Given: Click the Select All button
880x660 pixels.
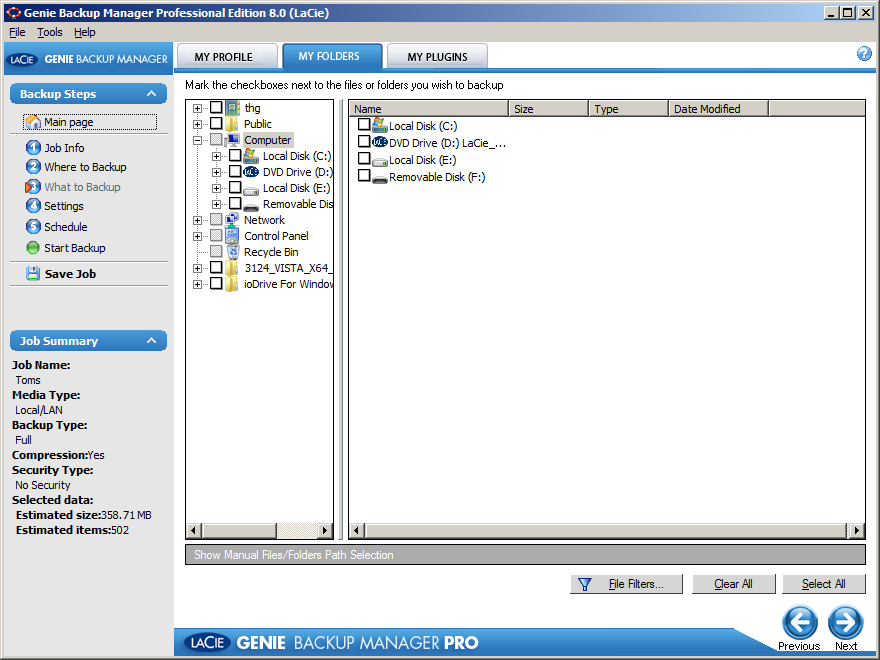Looking at the screenshot, I should pyautogui.click(x=823, y=584).
